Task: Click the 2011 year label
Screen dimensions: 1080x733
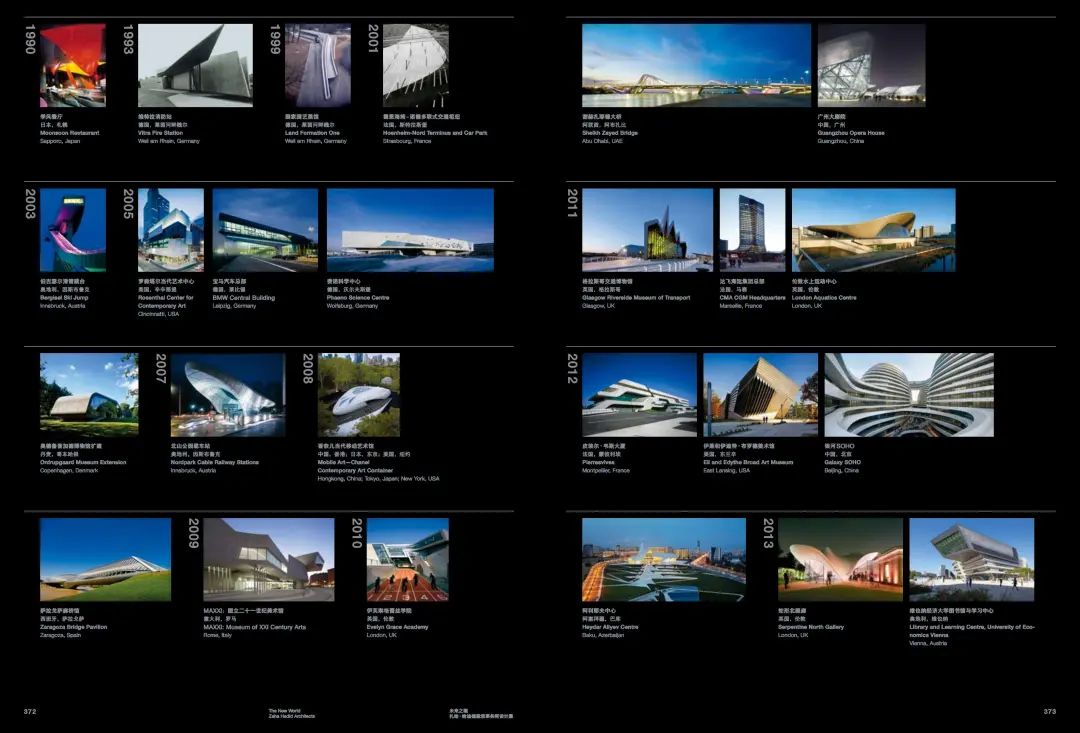Action: pyautogui.click(x=572, y=204)
